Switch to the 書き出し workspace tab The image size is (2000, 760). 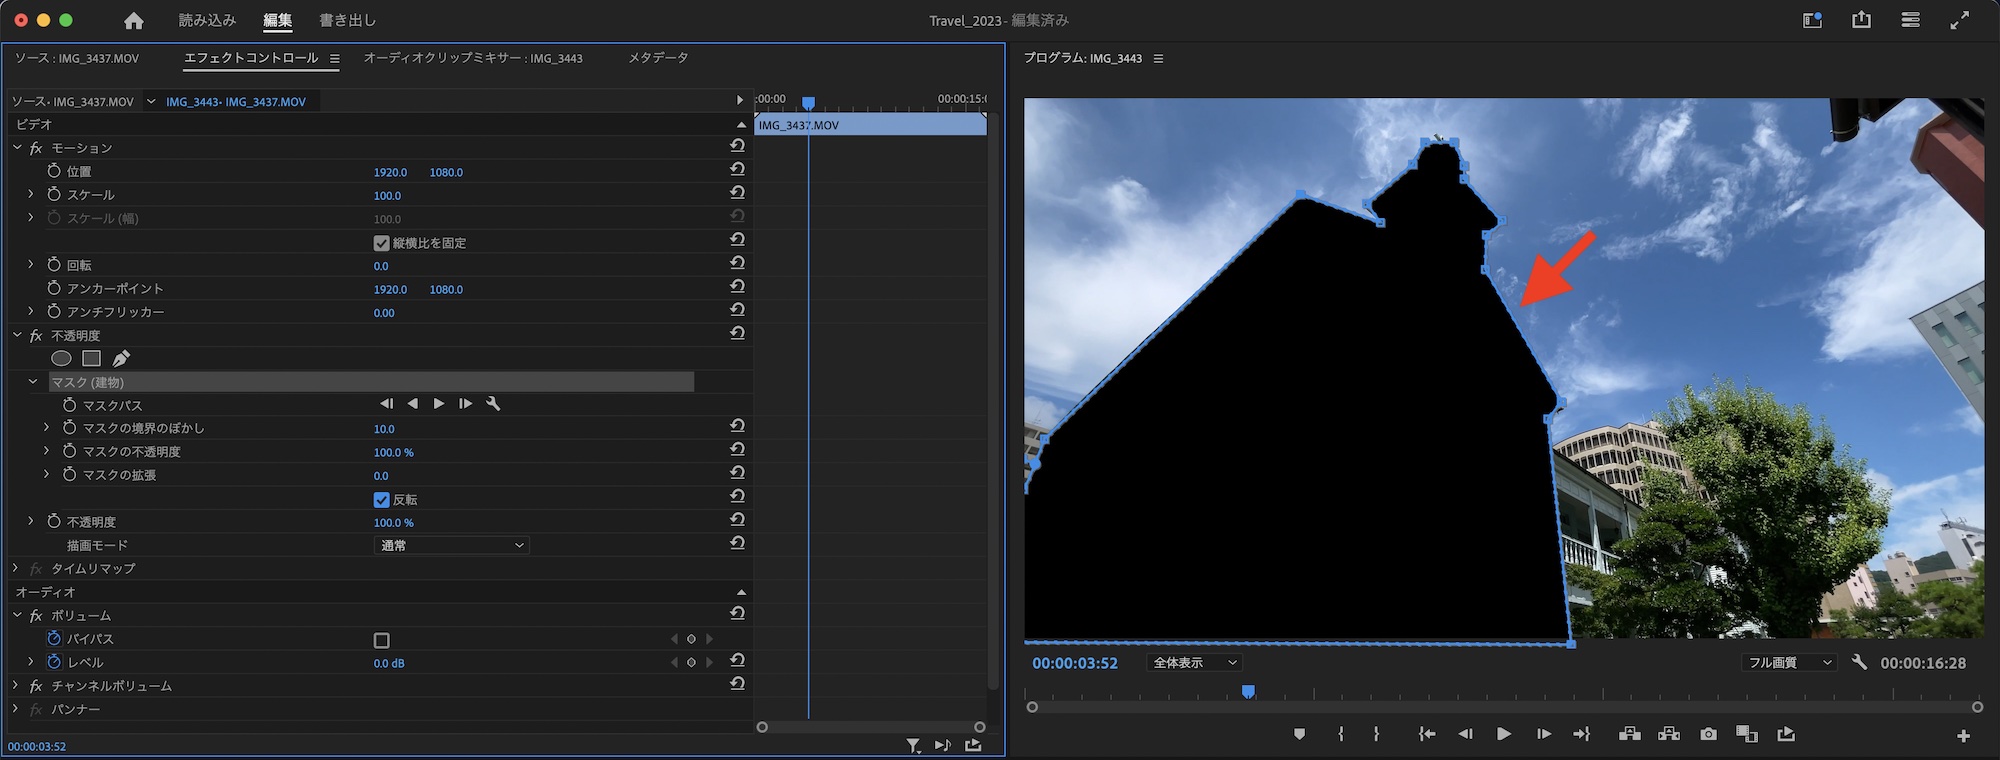point(347,20)
